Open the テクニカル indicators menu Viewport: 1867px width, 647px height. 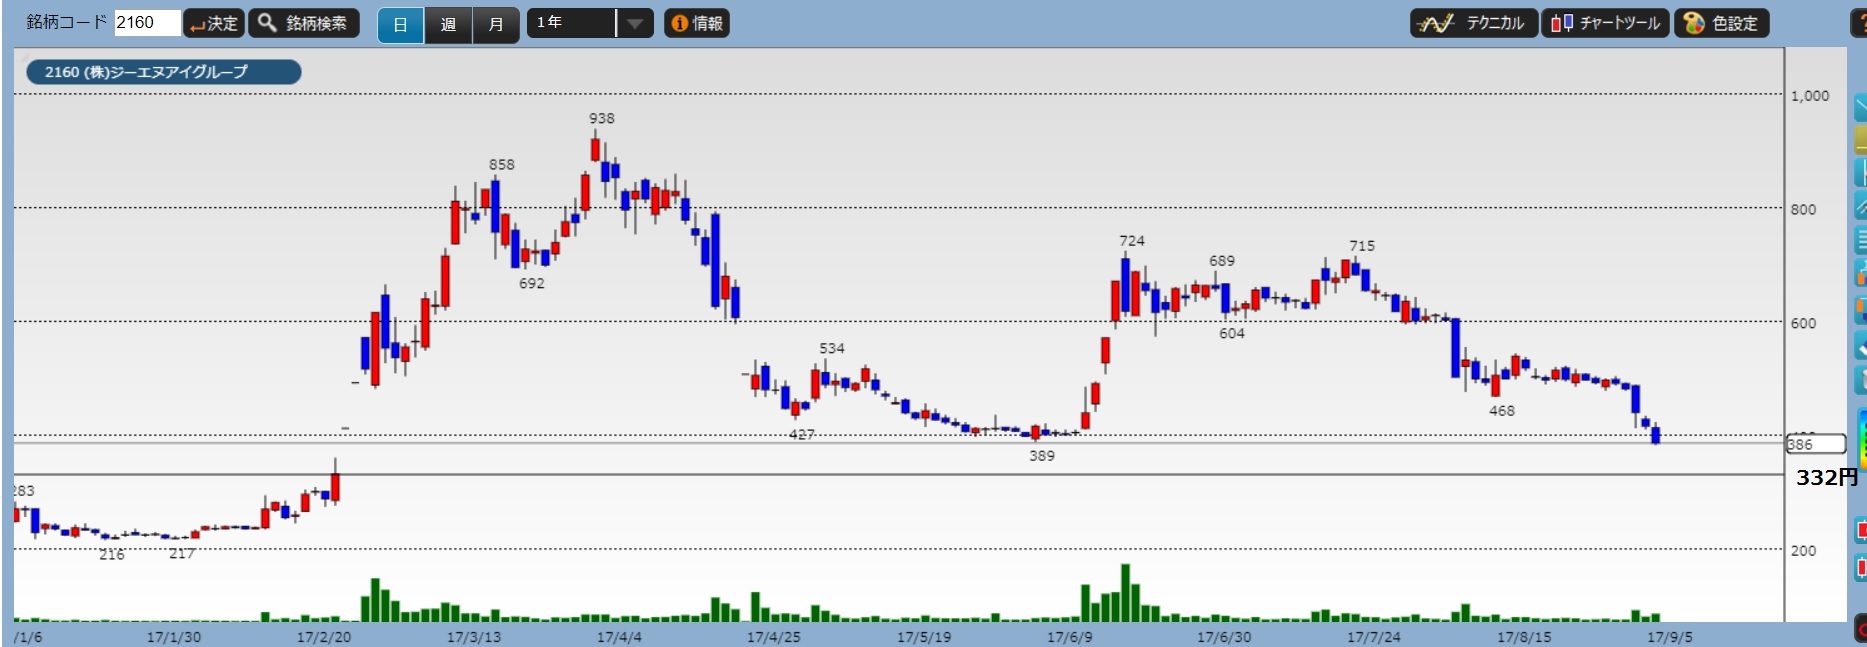[1474, 23]
